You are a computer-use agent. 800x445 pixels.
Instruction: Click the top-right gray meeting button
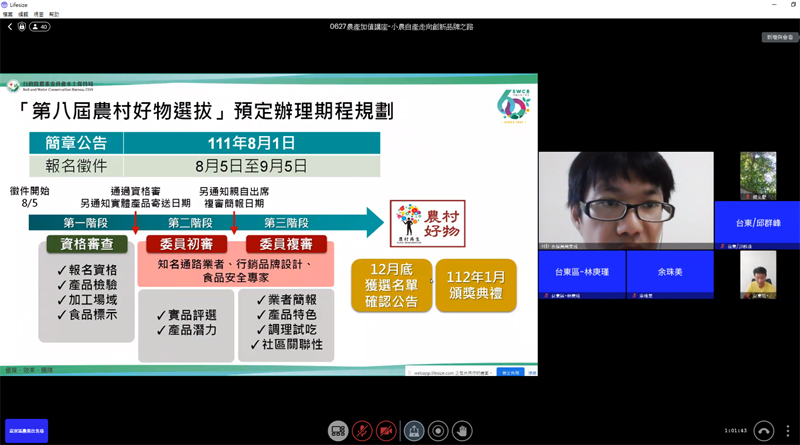778,37
